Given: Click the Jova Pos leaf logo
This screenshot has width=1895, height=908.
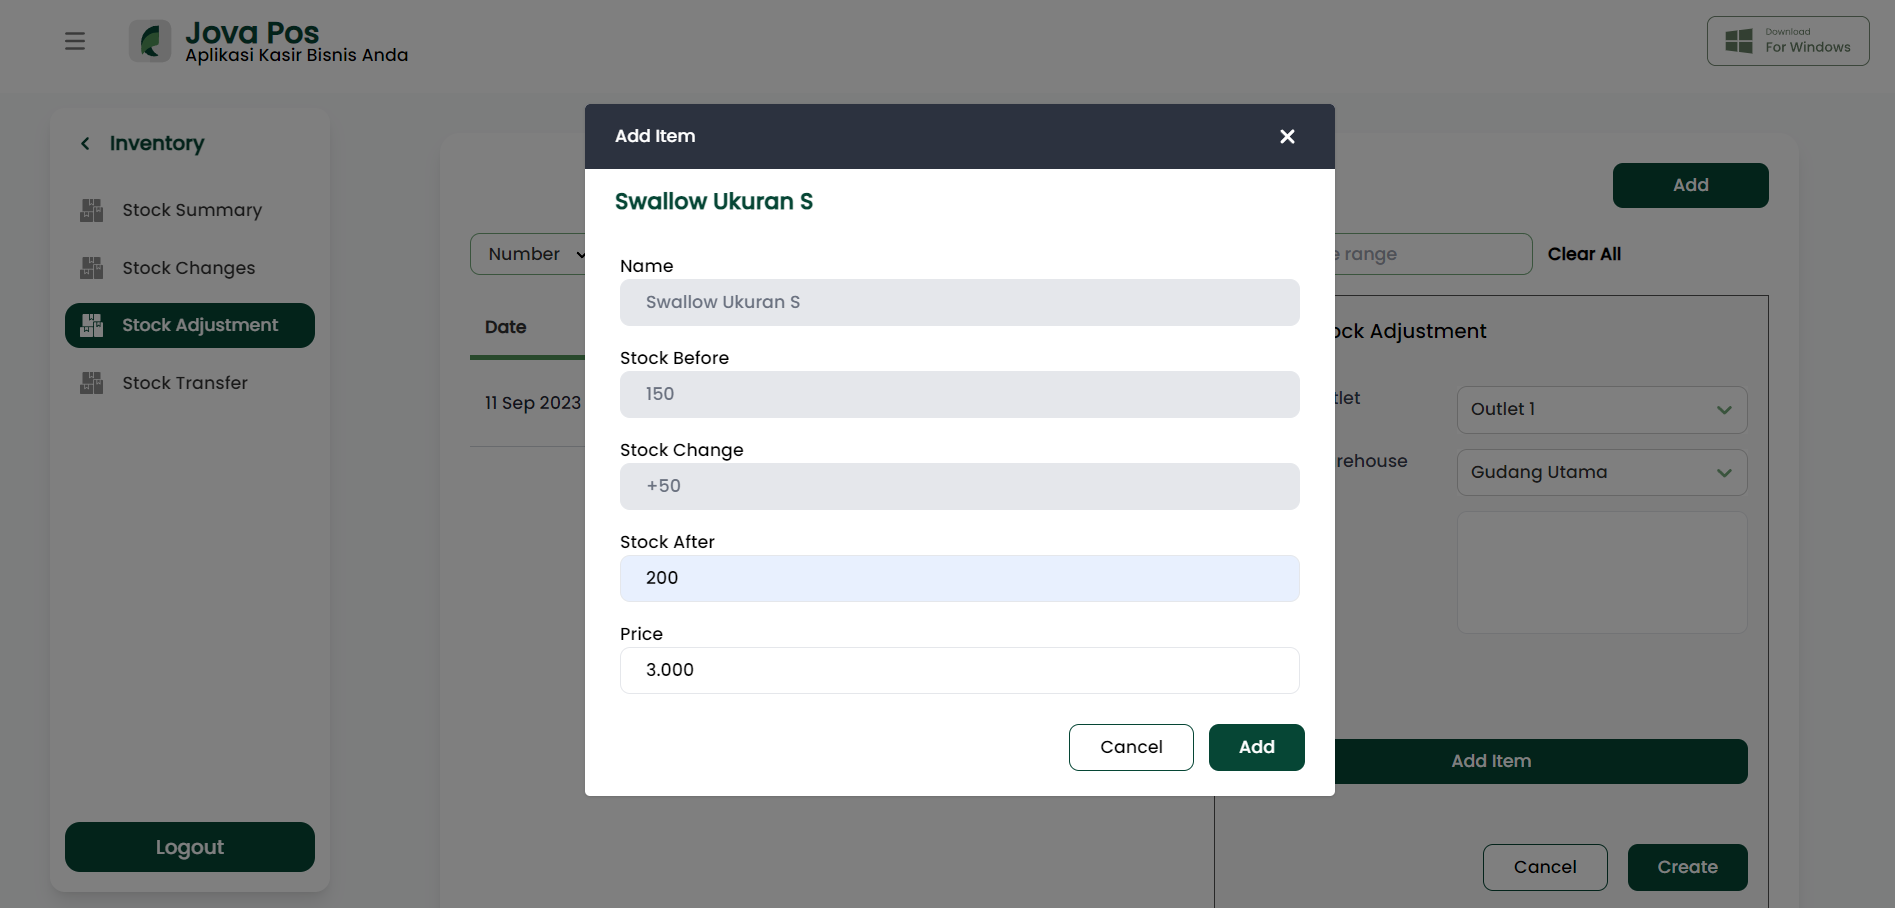Looking at the screenshot, I should tap(150, 41).
